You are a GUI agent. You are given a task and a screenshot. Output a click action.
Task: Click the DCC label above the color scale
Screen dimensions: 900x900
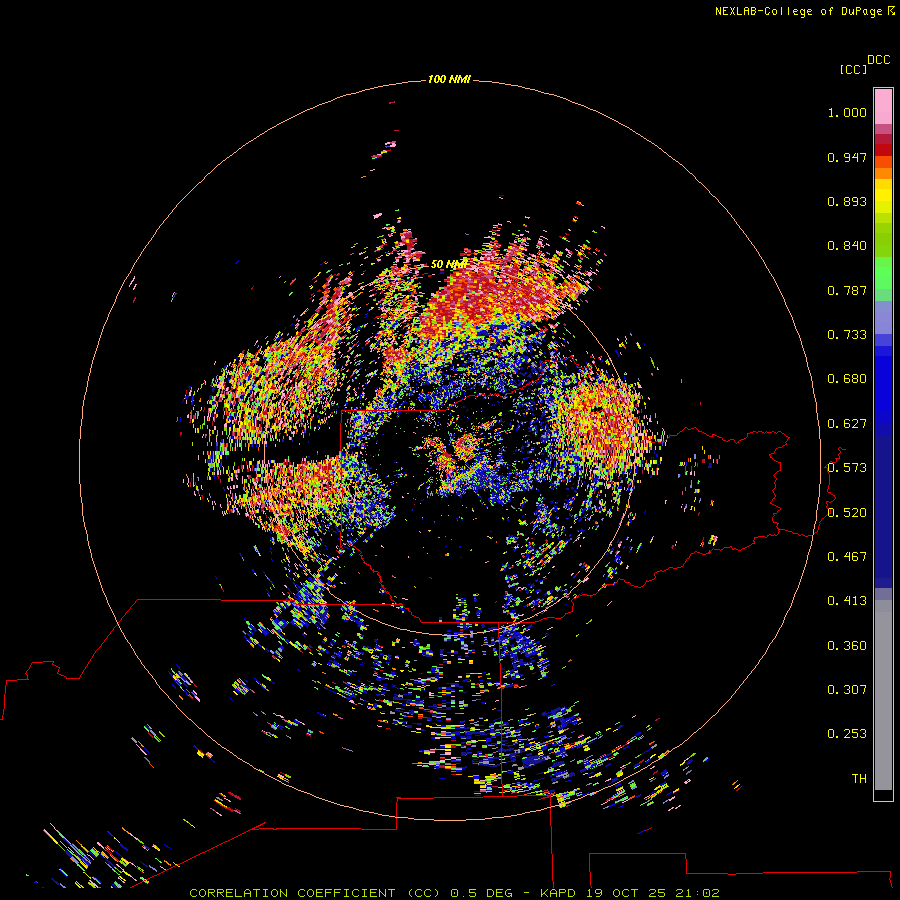coord(879,60)
